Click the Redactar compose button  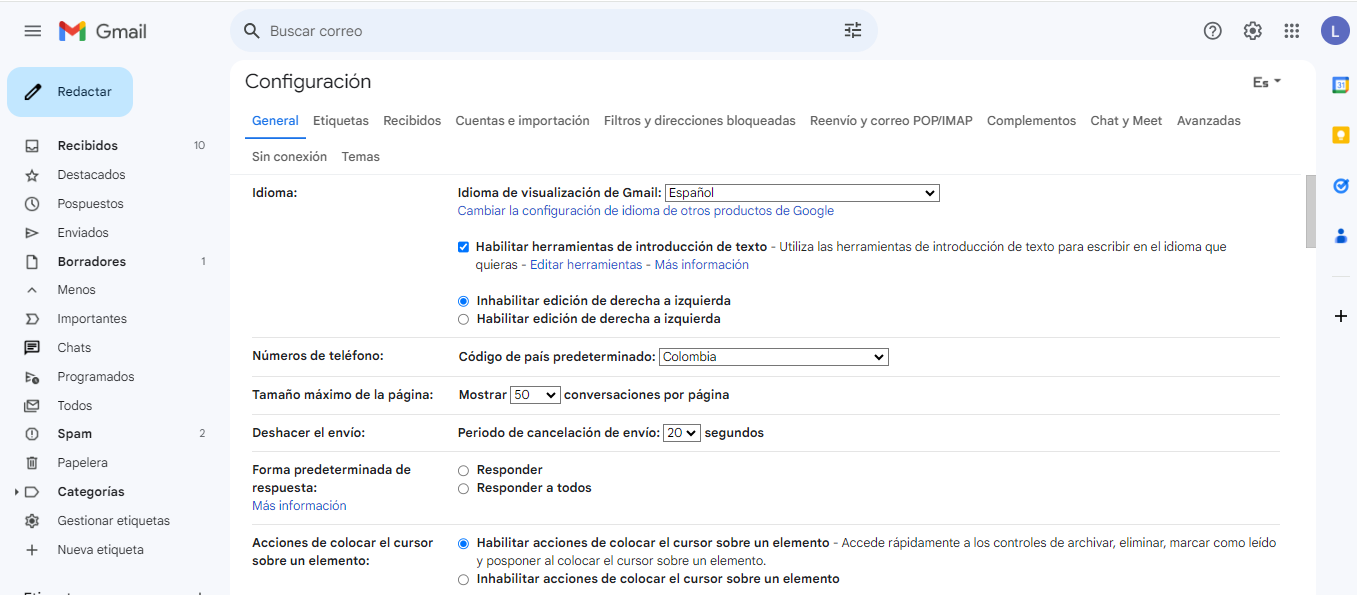point(70,92)
